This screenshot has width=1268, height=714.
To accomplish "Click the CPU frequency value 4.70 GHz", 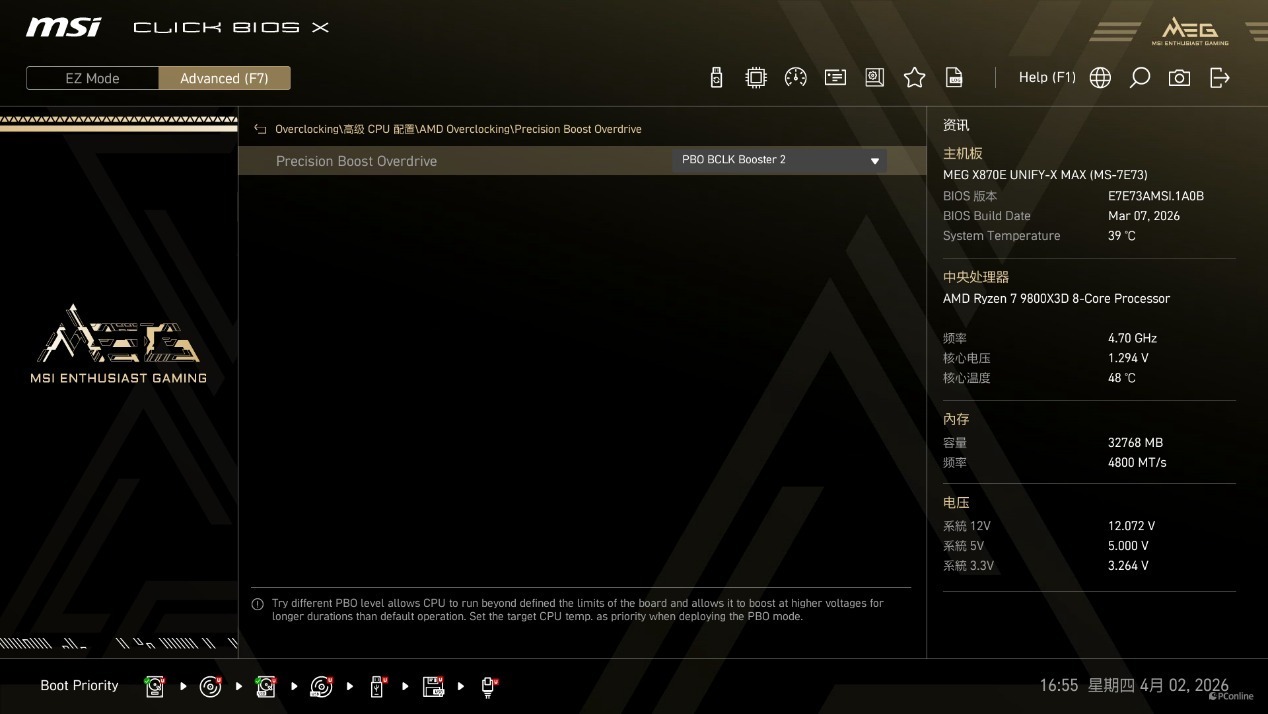I will coord(1132,339).
